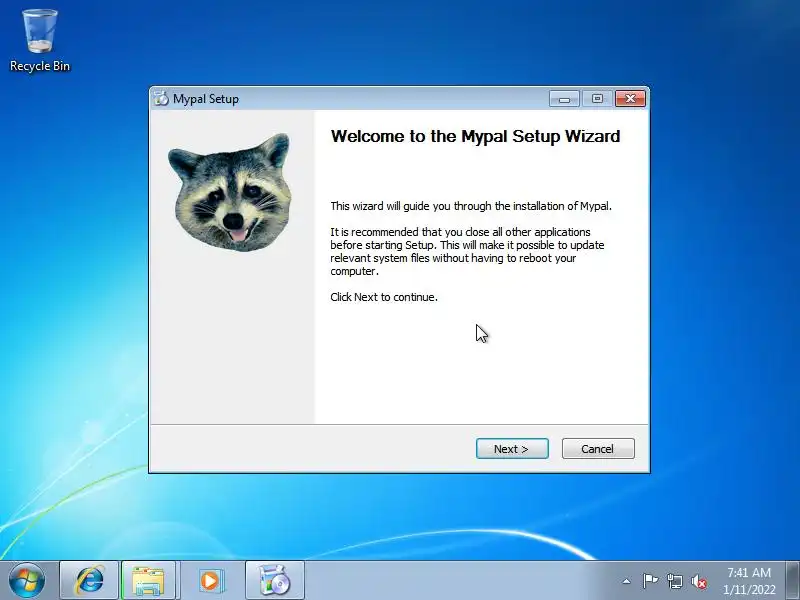
Task: Click the network status tray icon
Action: point(674,581)
